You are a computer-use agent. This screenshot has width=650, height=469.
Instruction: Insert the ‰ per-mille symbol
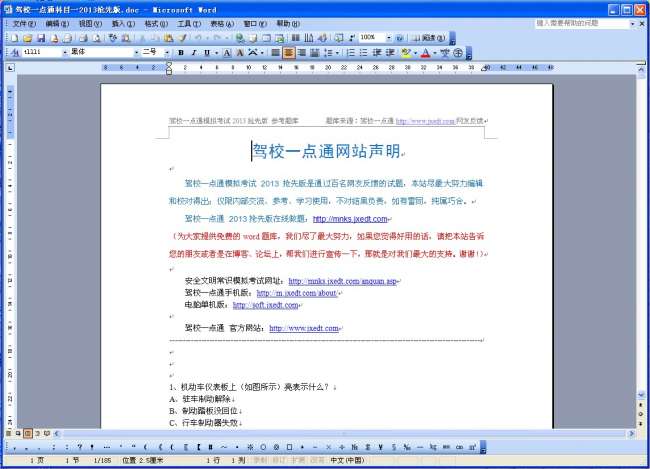pyautogui.click(x=407, y=447)
